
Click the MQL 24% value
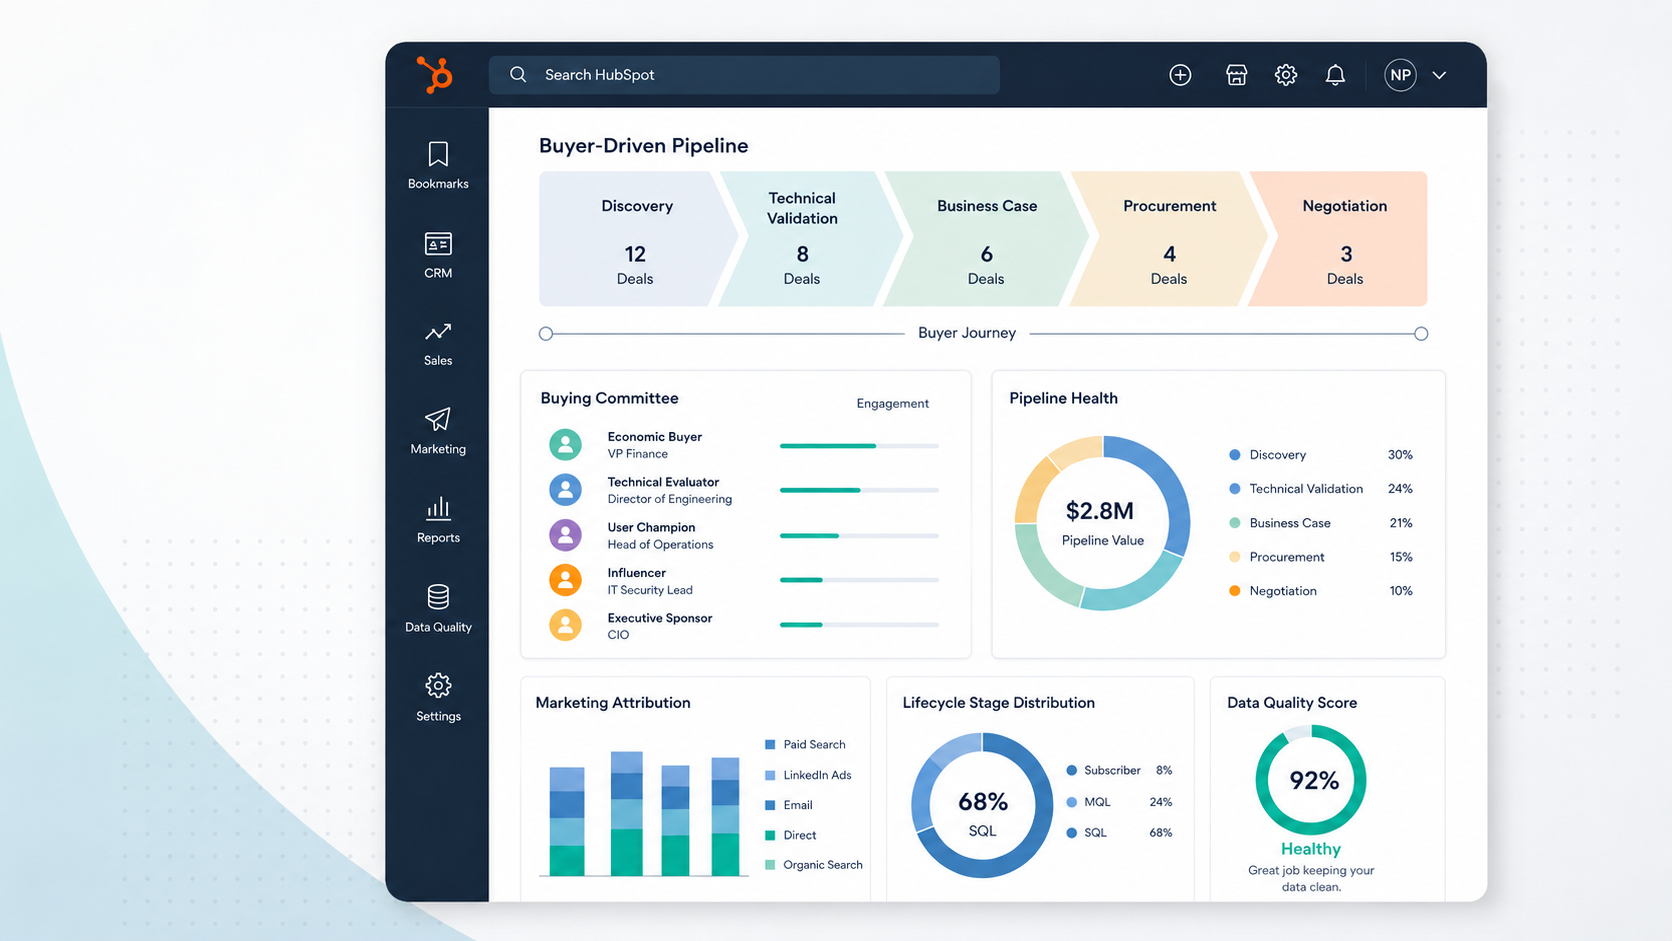pyautogui.click(x=1161, y=802)
